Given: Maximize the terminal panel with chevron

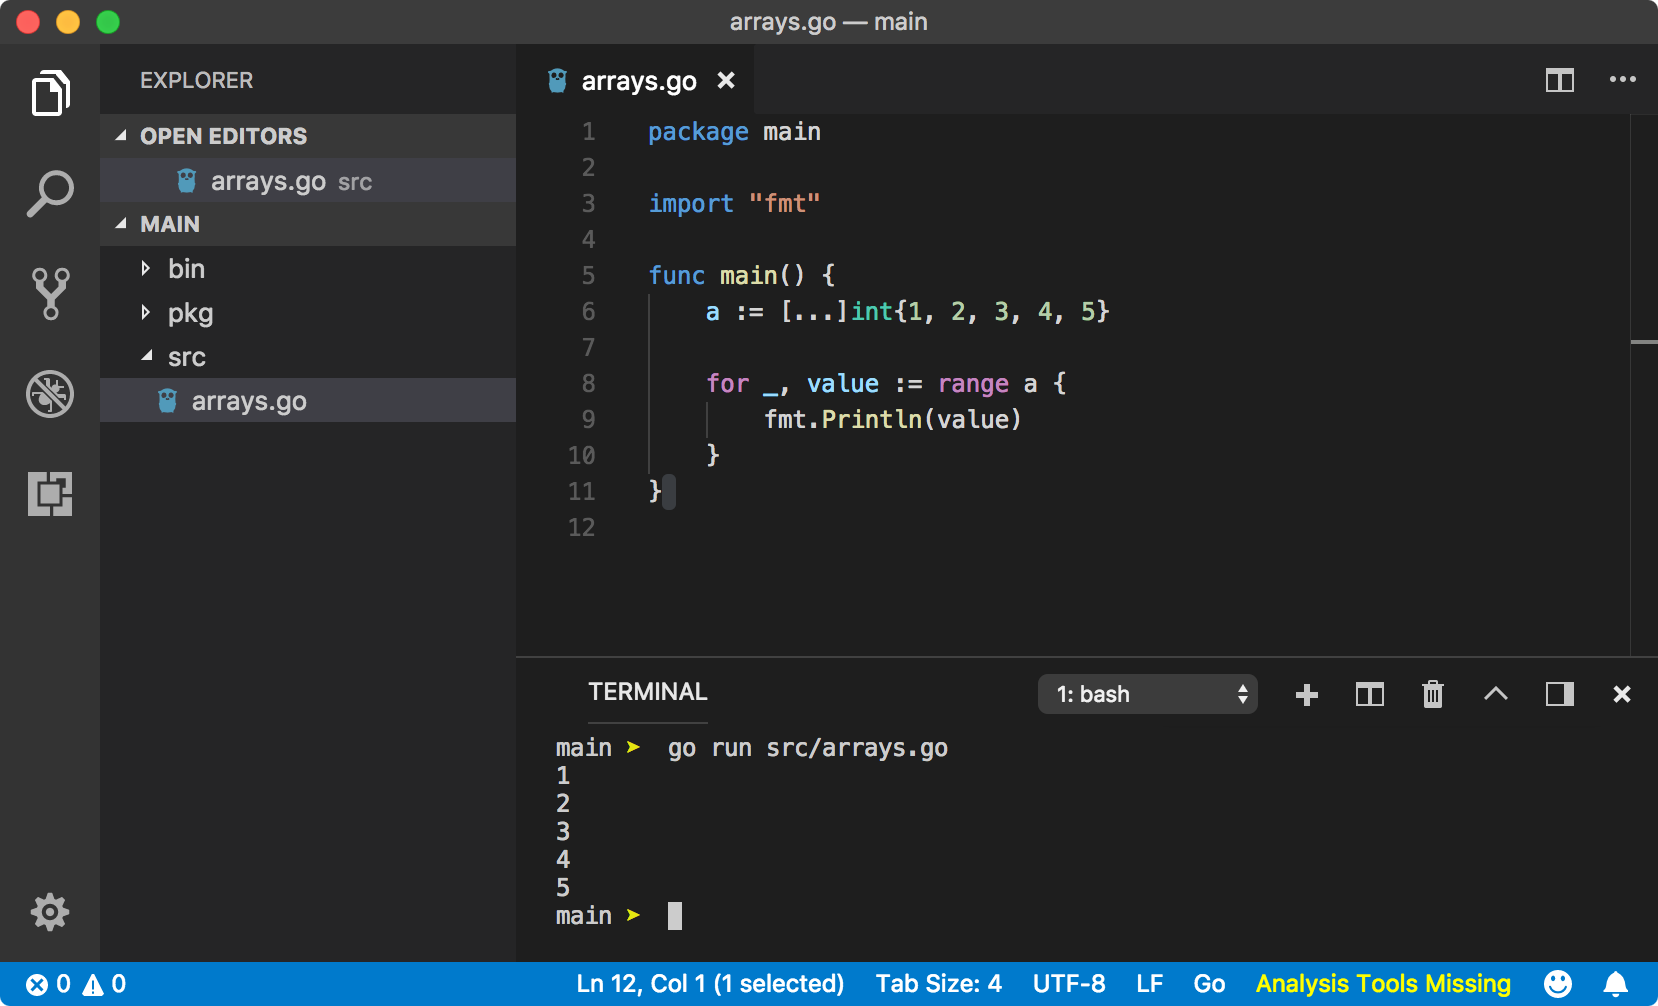Looking at the screenshot, I should pos(1496,694).
